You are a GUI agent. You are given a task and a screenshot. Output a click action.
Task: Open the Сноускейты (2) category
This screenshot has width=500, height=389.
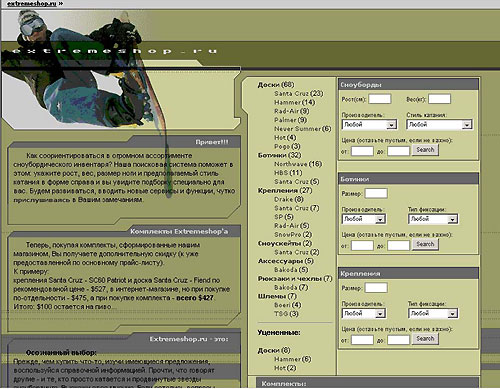(285, 243)
